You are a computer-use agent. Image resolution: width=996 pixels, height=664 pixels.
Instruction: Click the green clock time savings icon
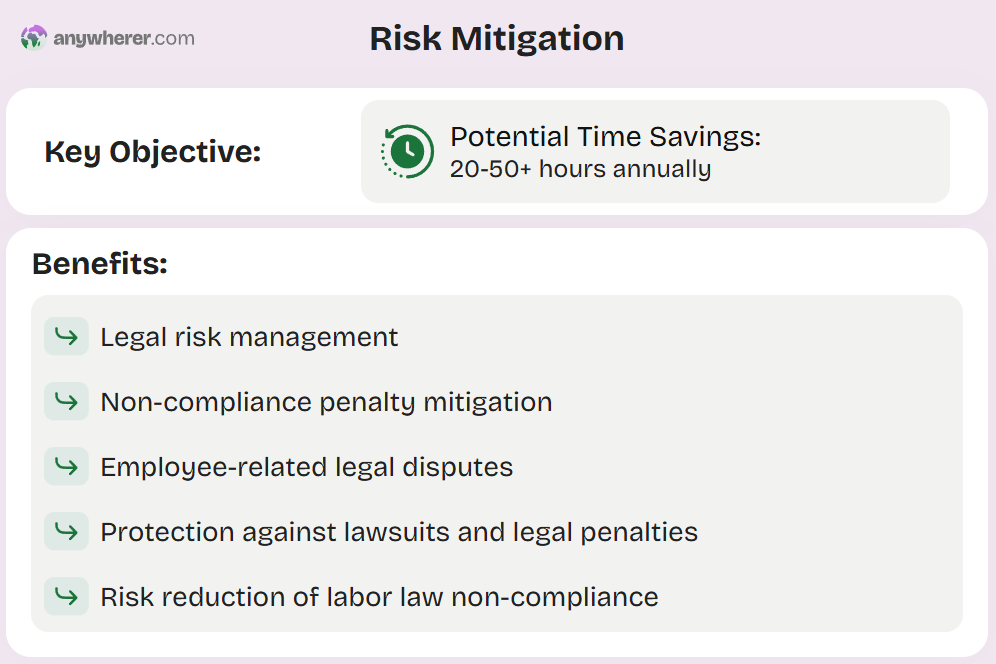point(407,151)
